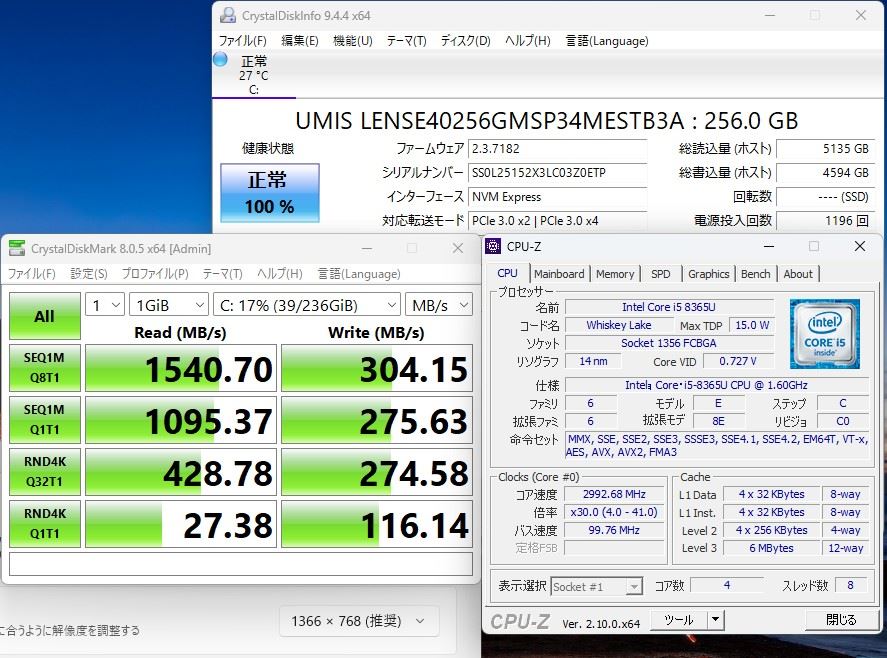Image resolution: width=887 pixels, height=658 pixels.
Task: Click the 閉じる button in CPU-Z
Action: coord(841,620)
